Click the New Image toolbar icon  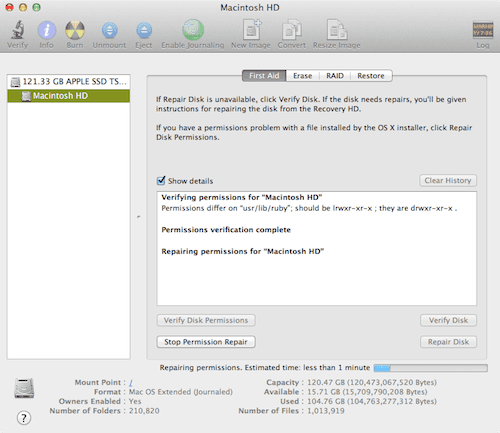(x=252, y=30)
